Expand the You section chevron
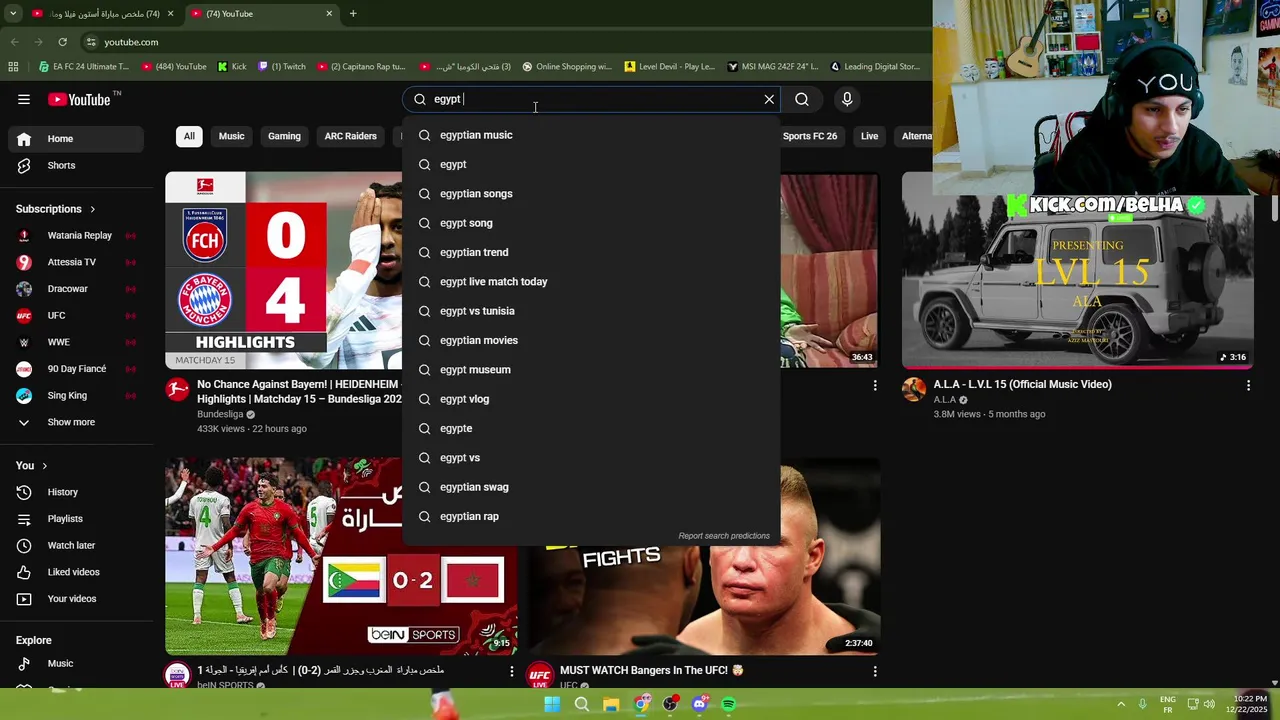This screenshot has height=720, width=1280. coord(44,466)
